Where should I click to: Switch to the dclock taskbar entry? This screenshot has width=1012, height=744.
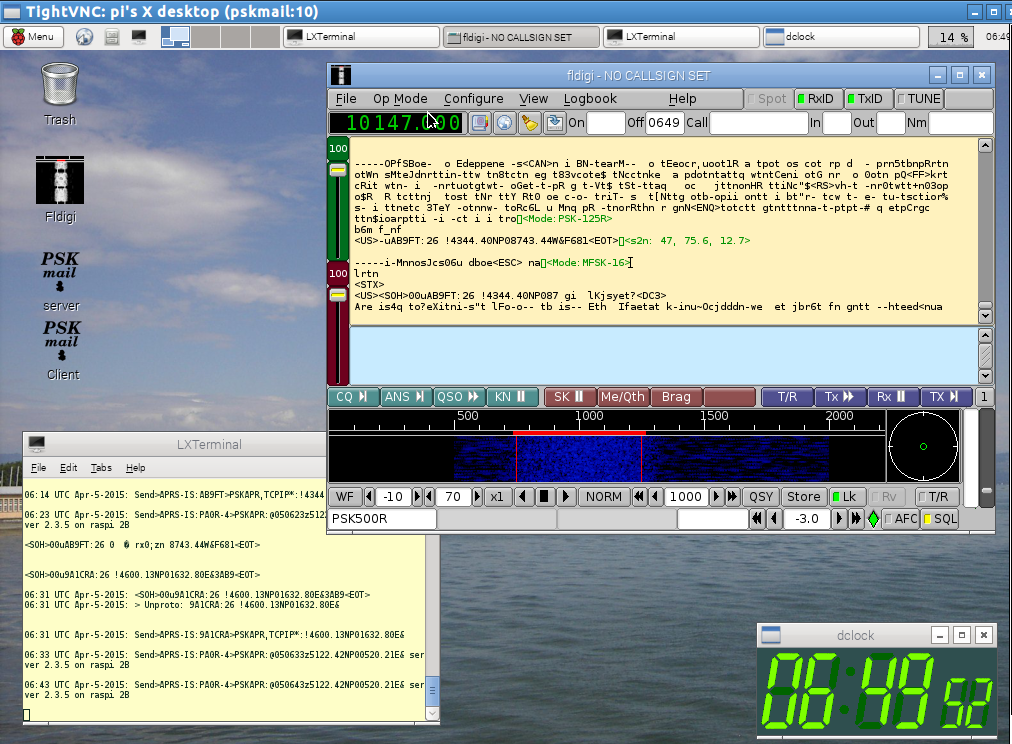pos(841,37)
